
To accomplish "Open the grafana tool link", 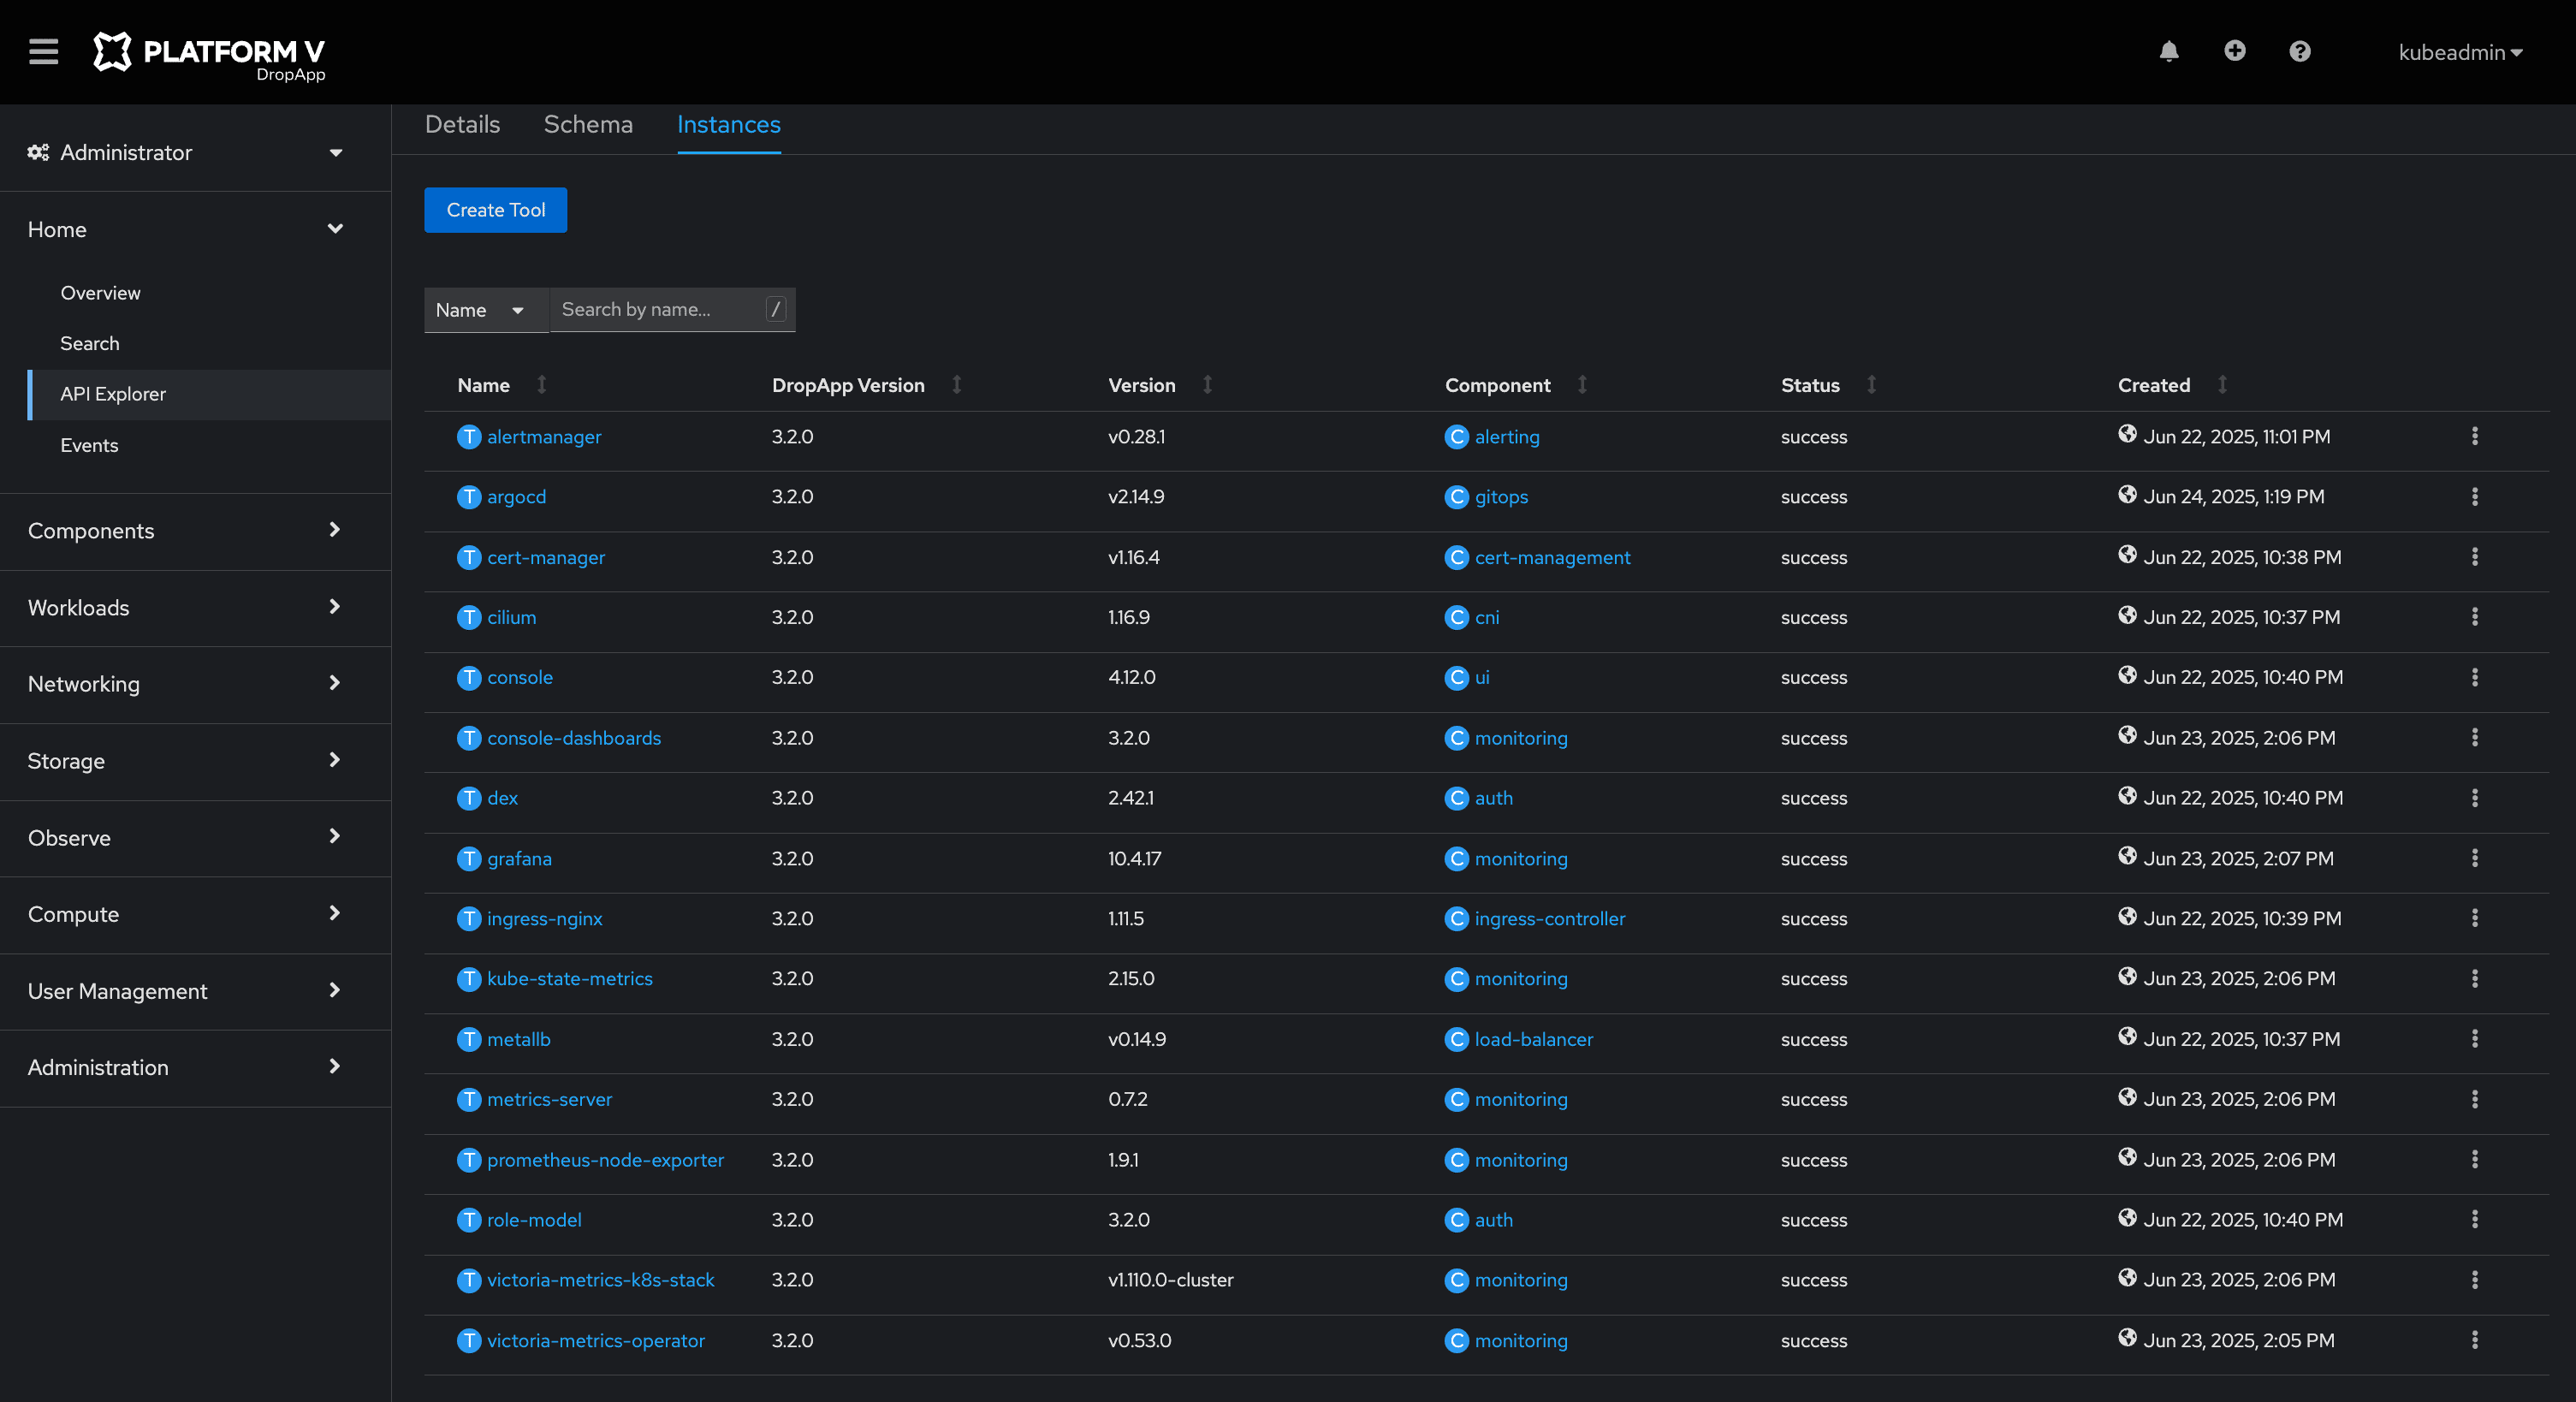I will coord(519,858).
